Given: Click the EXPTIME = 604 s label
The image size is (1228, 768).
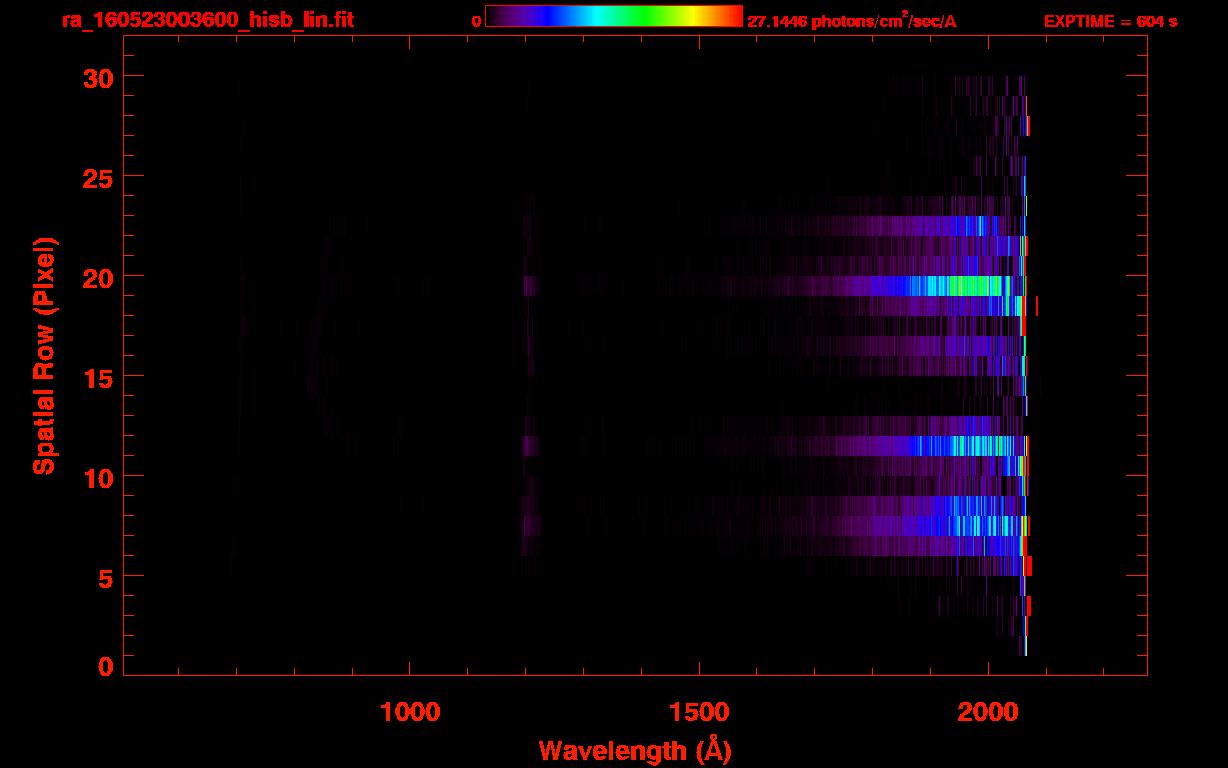Looking at the screenshot, I should [x=1110, y=21].
